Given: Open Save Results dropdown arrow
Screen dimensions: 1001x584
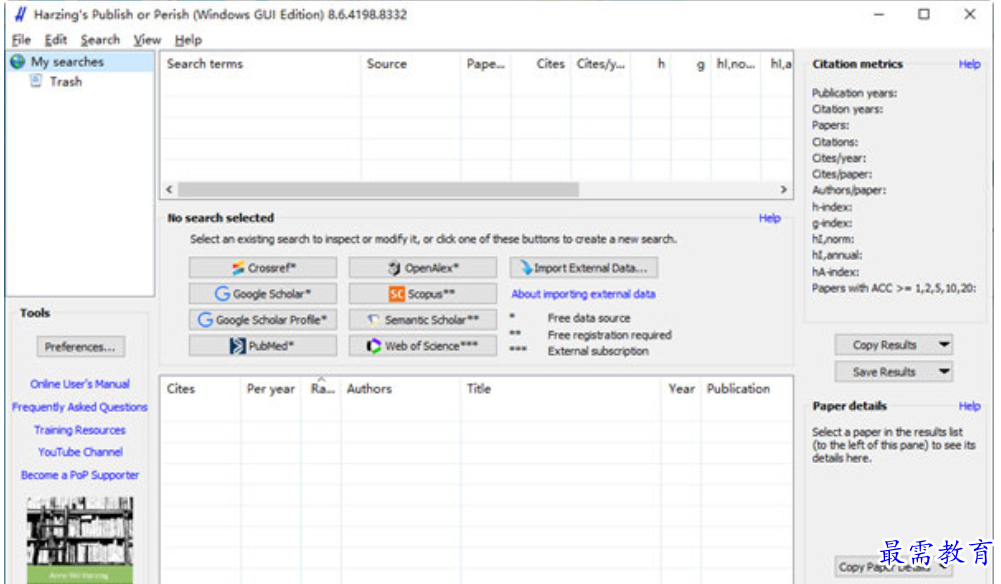Looking at the screenshot, I should 944,371.
